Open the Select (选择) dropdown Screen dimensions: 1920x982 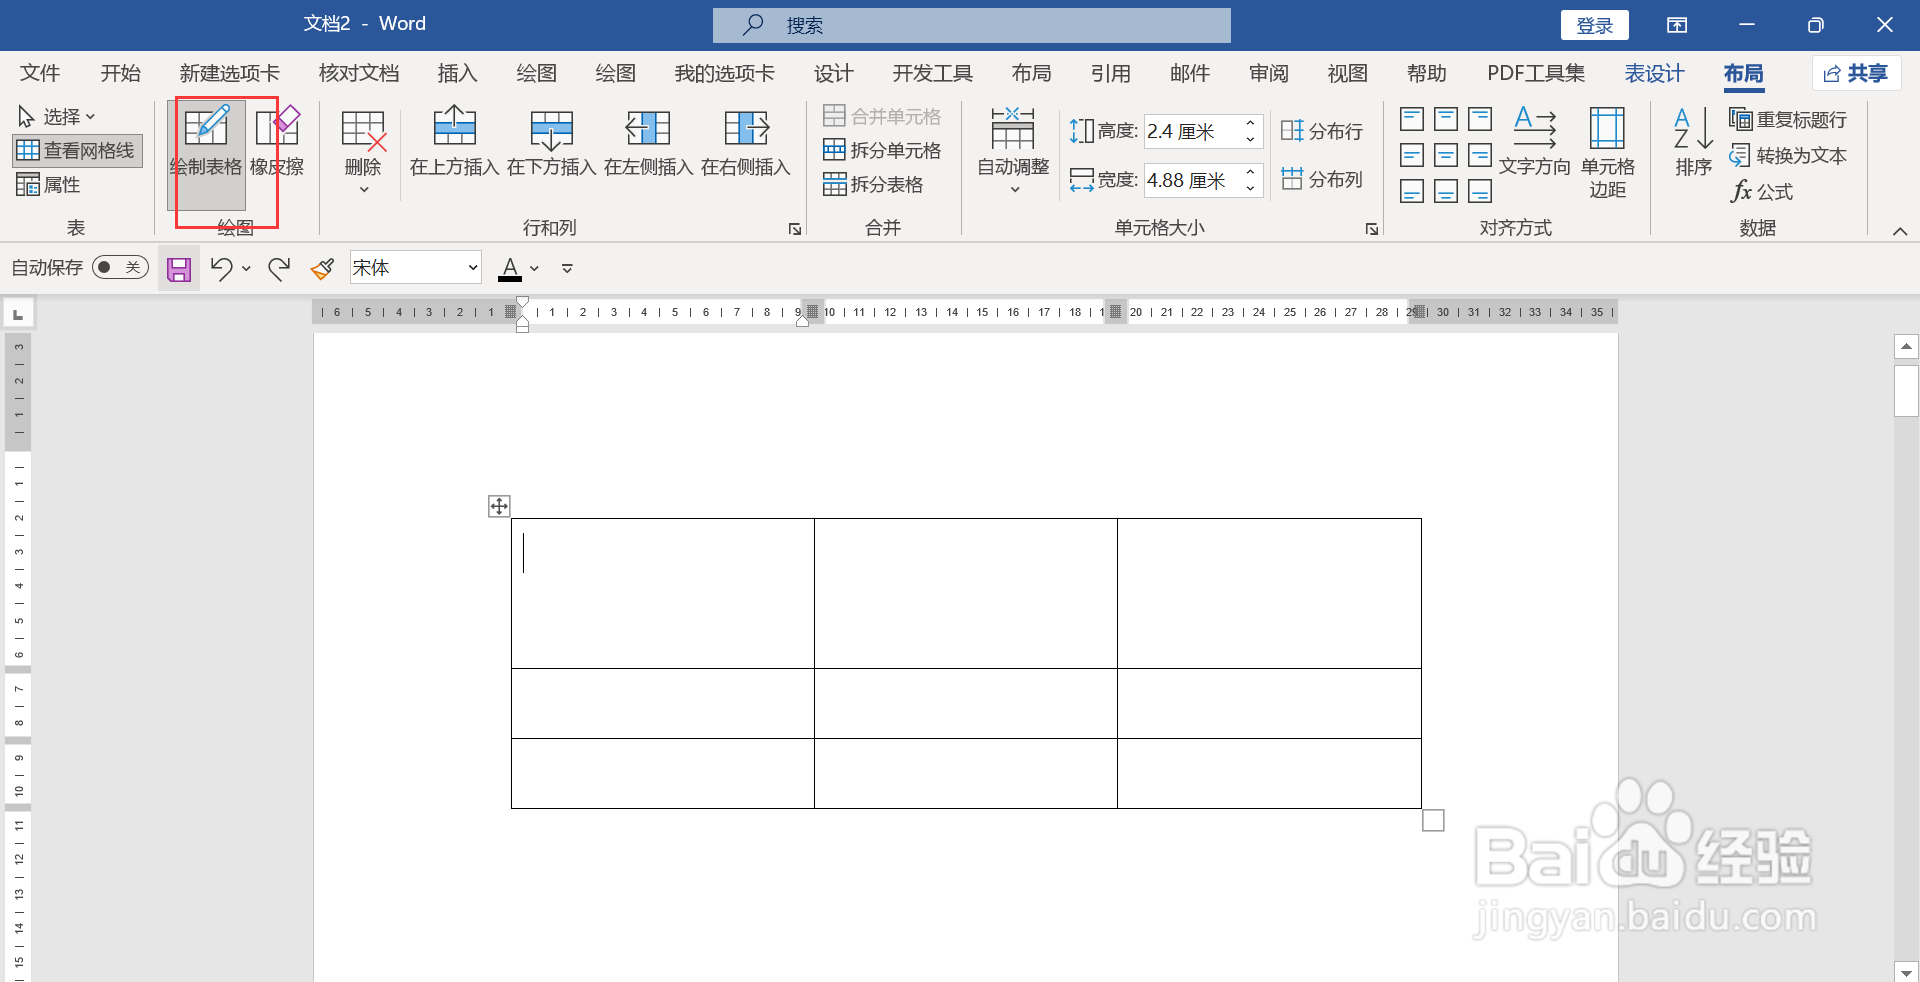click(x=56, y=117)
